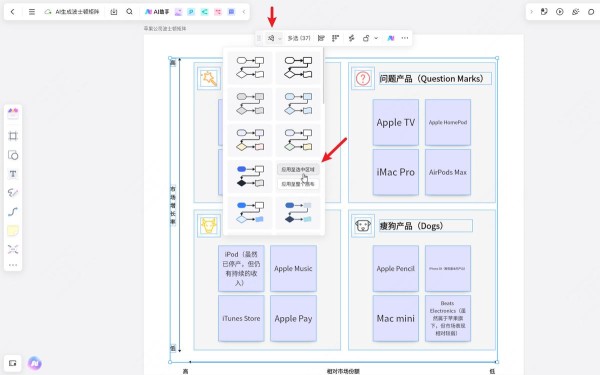Screen dimensions: 600x375
Task: Click the pink flowchart tool icon
Action: point(218,12)
